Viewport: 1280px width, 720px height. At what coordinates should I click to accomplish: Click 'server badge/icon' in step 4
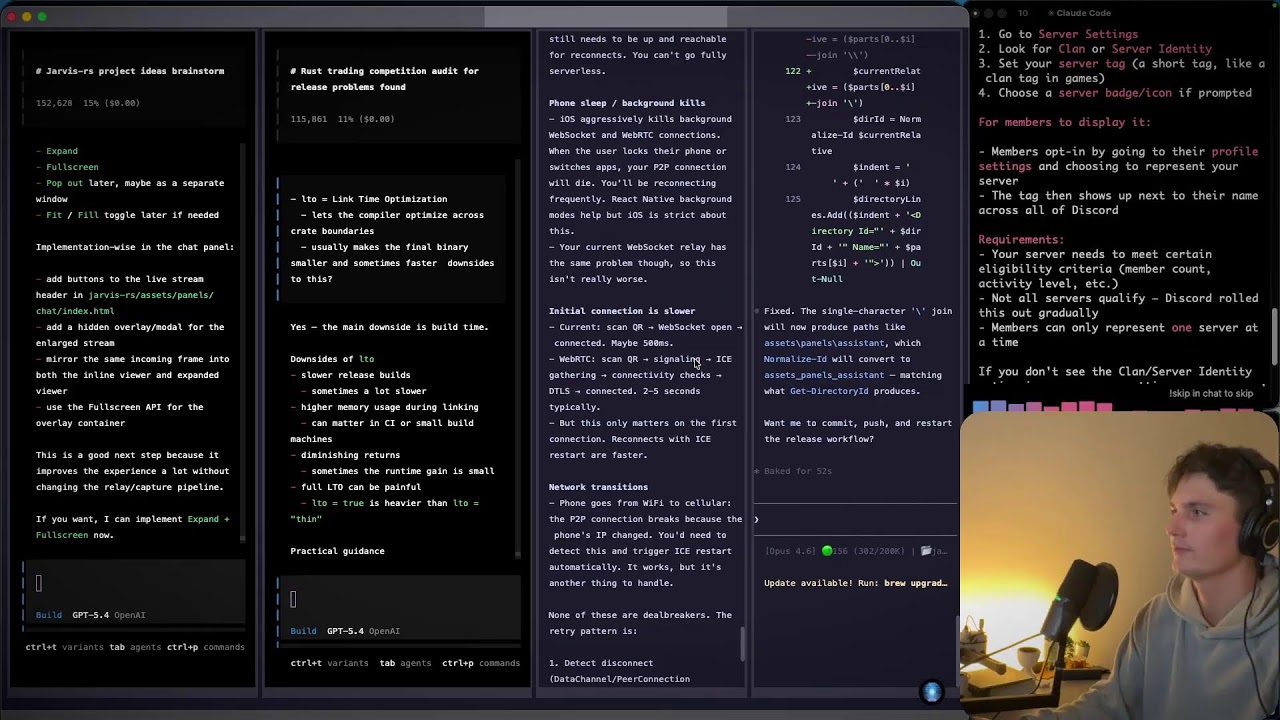coord(1115,93)
